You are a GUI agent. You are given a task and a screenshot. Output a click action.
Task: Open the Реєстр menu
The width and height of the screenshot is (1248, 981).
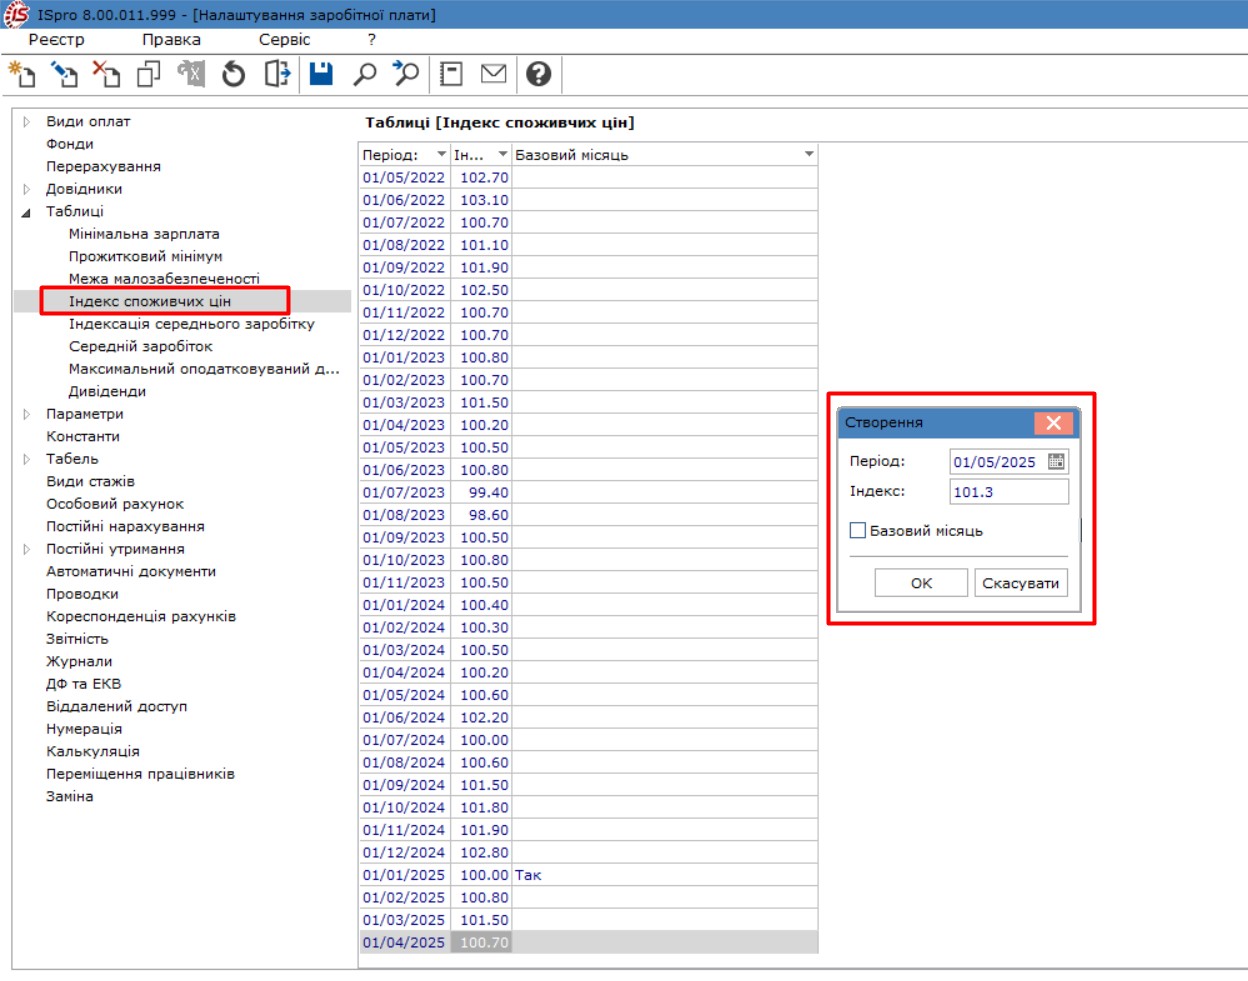point(56,40)
